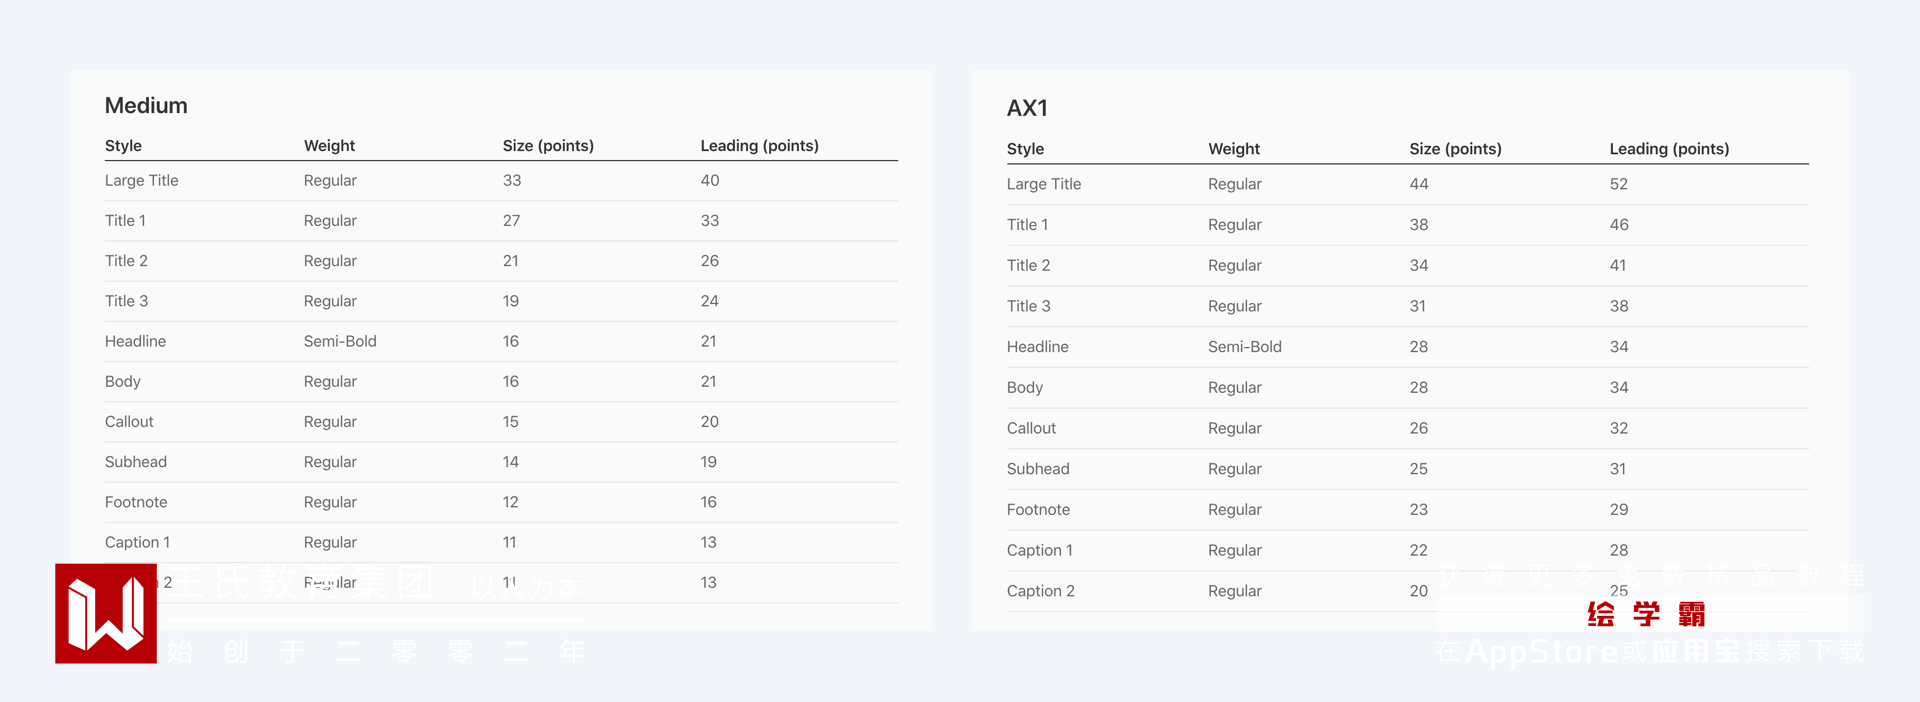Select Headline label in AX1 table
Image resolution: width=1920 pixels, height=702 pixels.
point(1037,347)
